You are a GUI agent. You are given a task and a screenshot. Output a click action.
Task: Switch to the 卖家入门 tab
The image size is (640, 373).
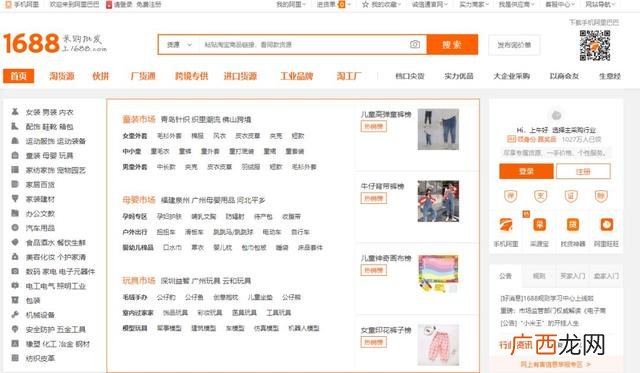click(x=606, y=276)
